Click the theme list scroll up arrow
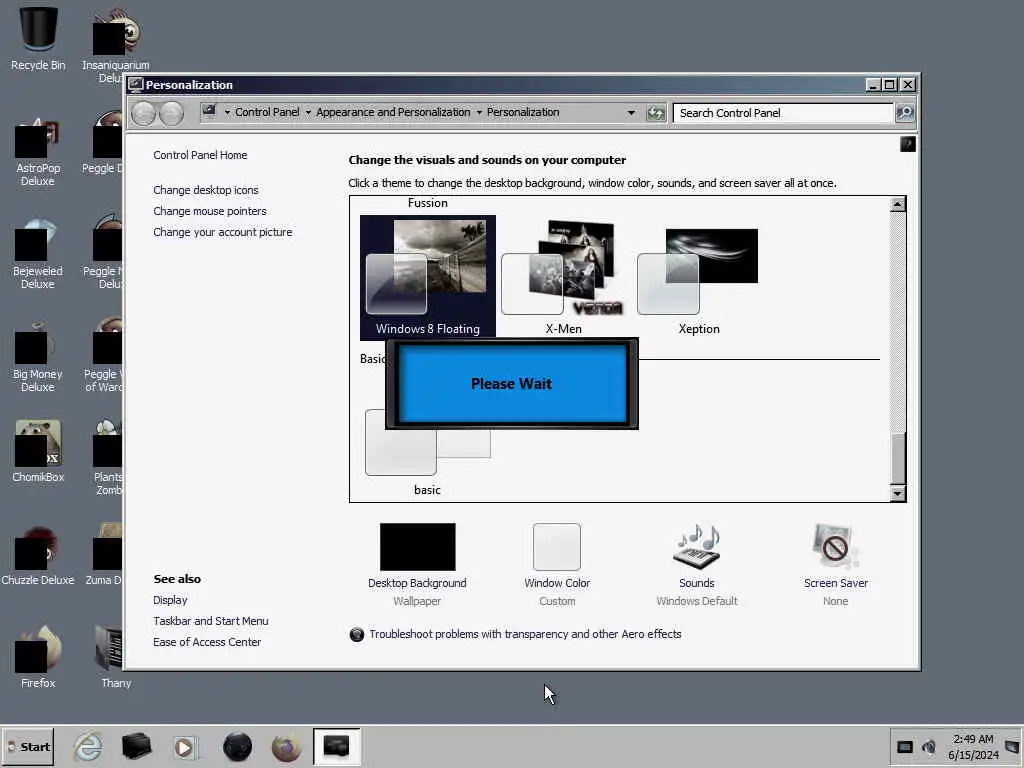 point(897,204)
